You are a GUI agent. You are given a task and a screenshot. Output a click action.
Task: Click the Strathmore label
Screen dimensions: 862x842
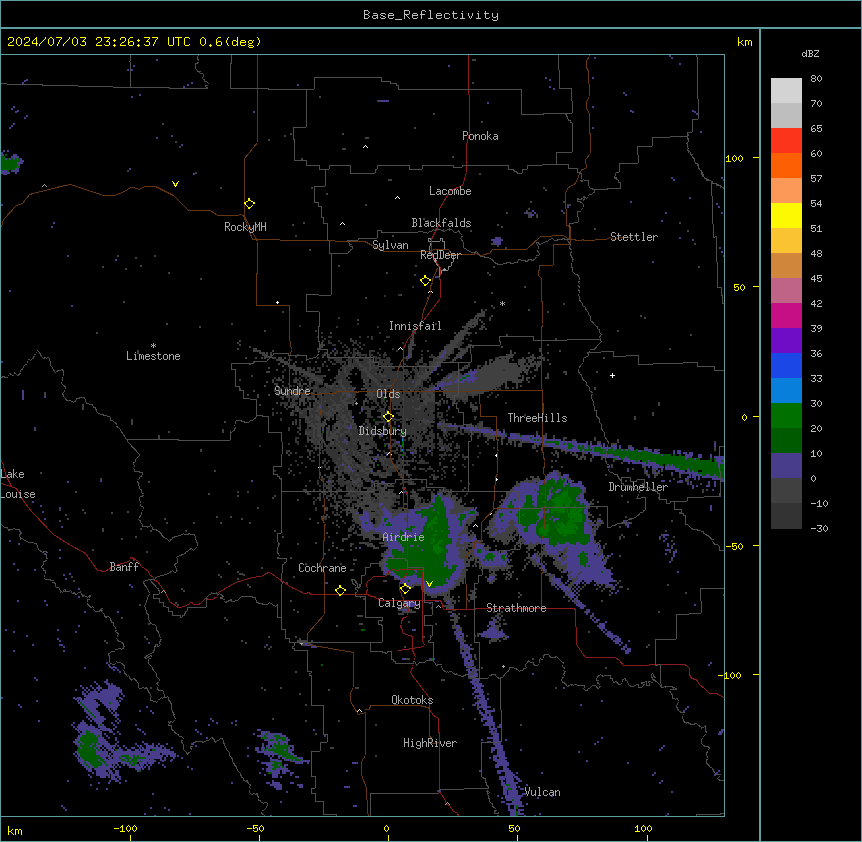(x=516, y=608)
